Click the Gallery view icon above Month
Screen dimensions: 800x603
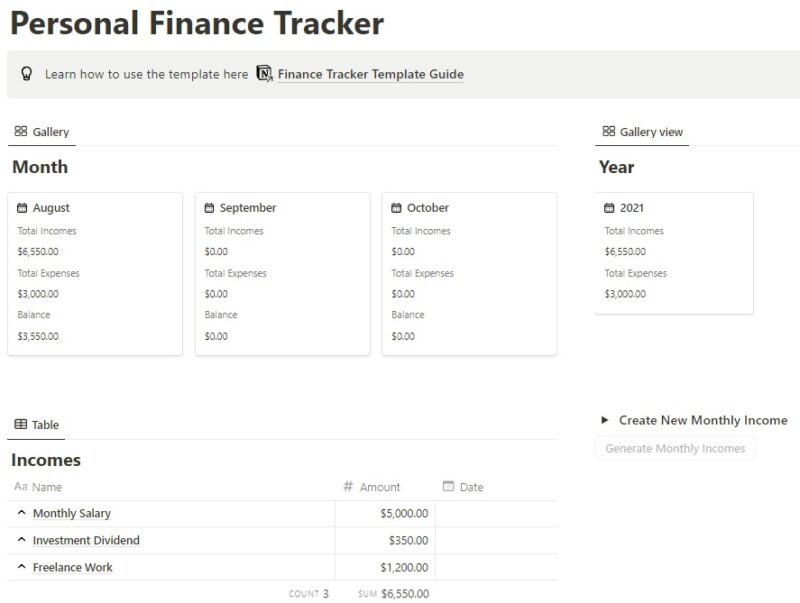click(x=21, y=130)
